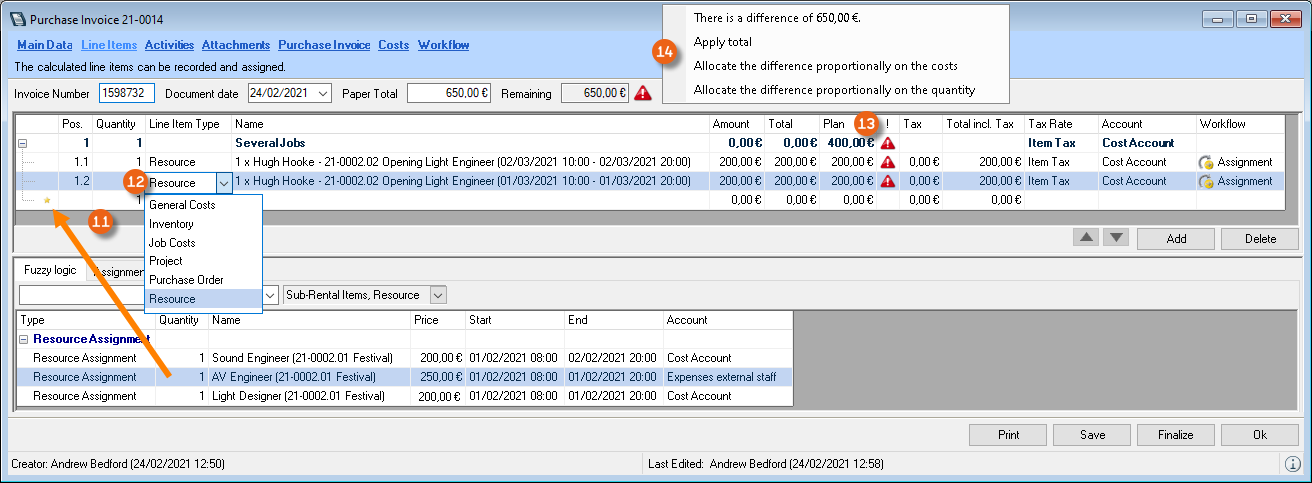Select Purchase Order from the type list
Screen dimensions: 1312x483
186,280
